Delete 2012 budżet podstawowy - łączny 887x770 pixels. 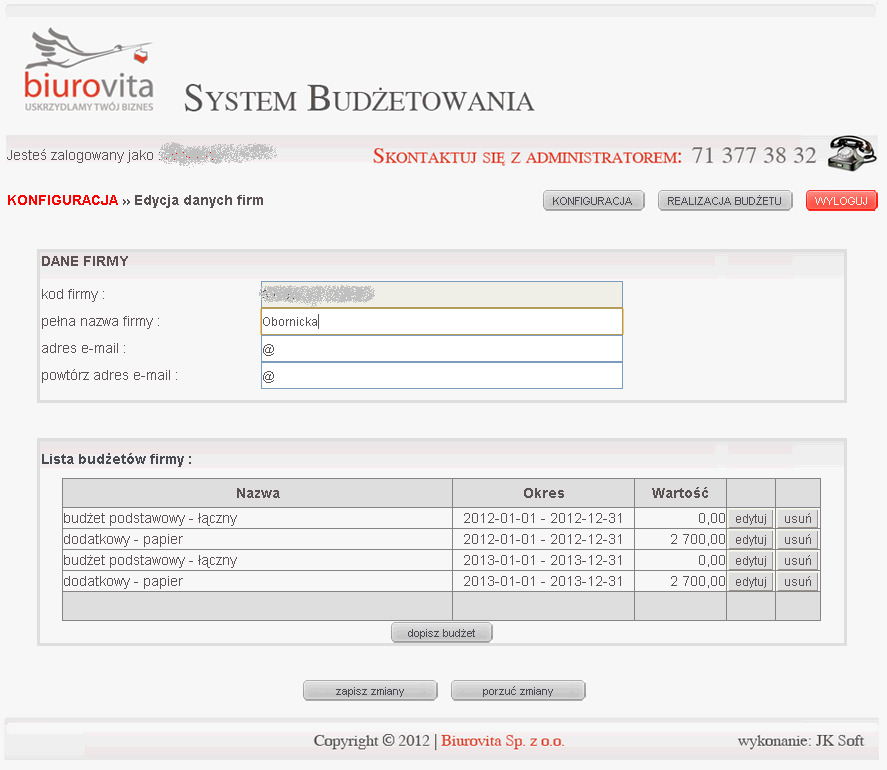pos(797,518)
